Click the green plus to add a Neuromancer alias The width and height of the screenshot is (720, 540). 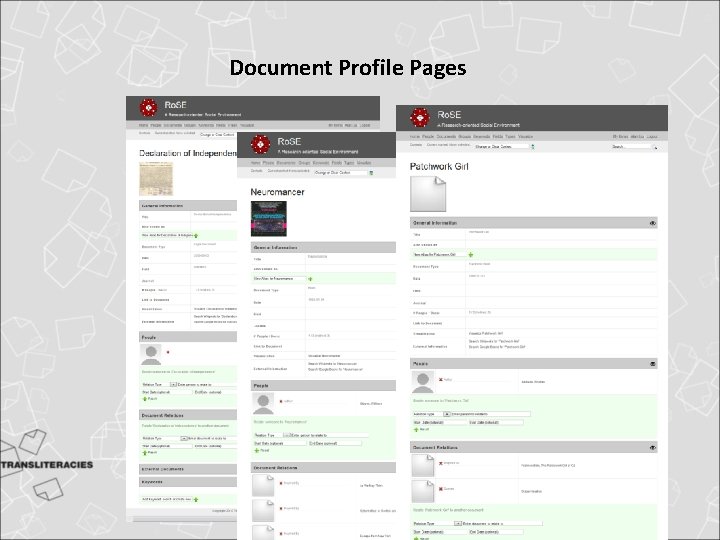tap(310, 279)
